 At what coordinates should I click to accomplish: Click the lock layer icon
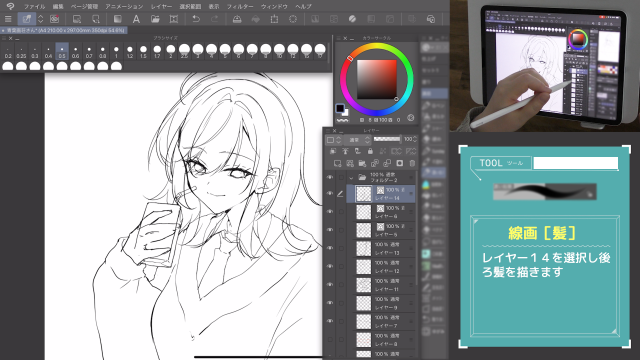370,151
